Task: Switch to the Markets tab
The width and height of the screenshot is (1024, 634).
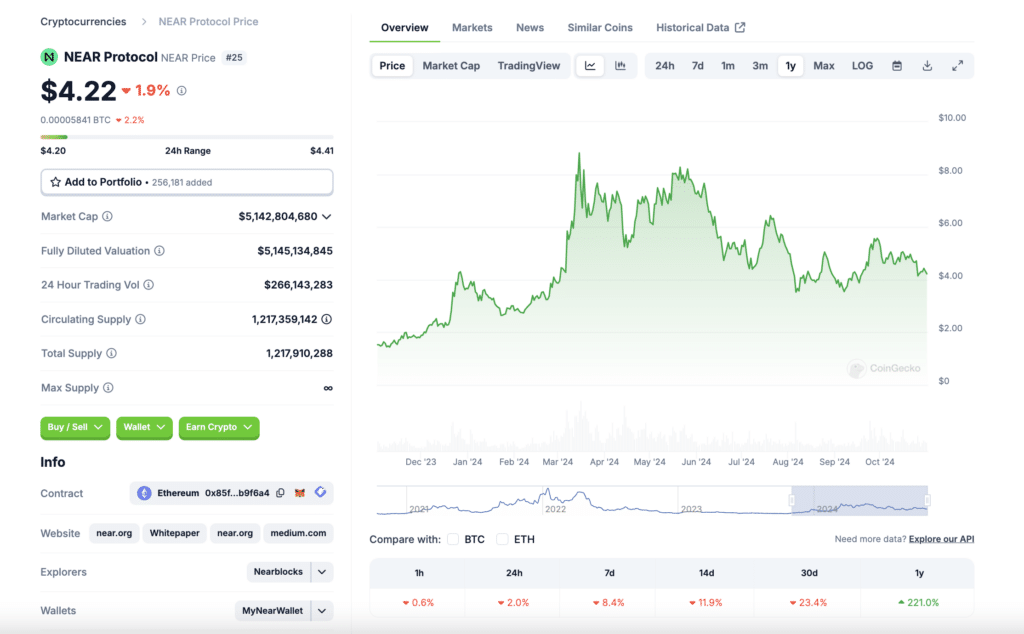Action: (x=472, y=27)
